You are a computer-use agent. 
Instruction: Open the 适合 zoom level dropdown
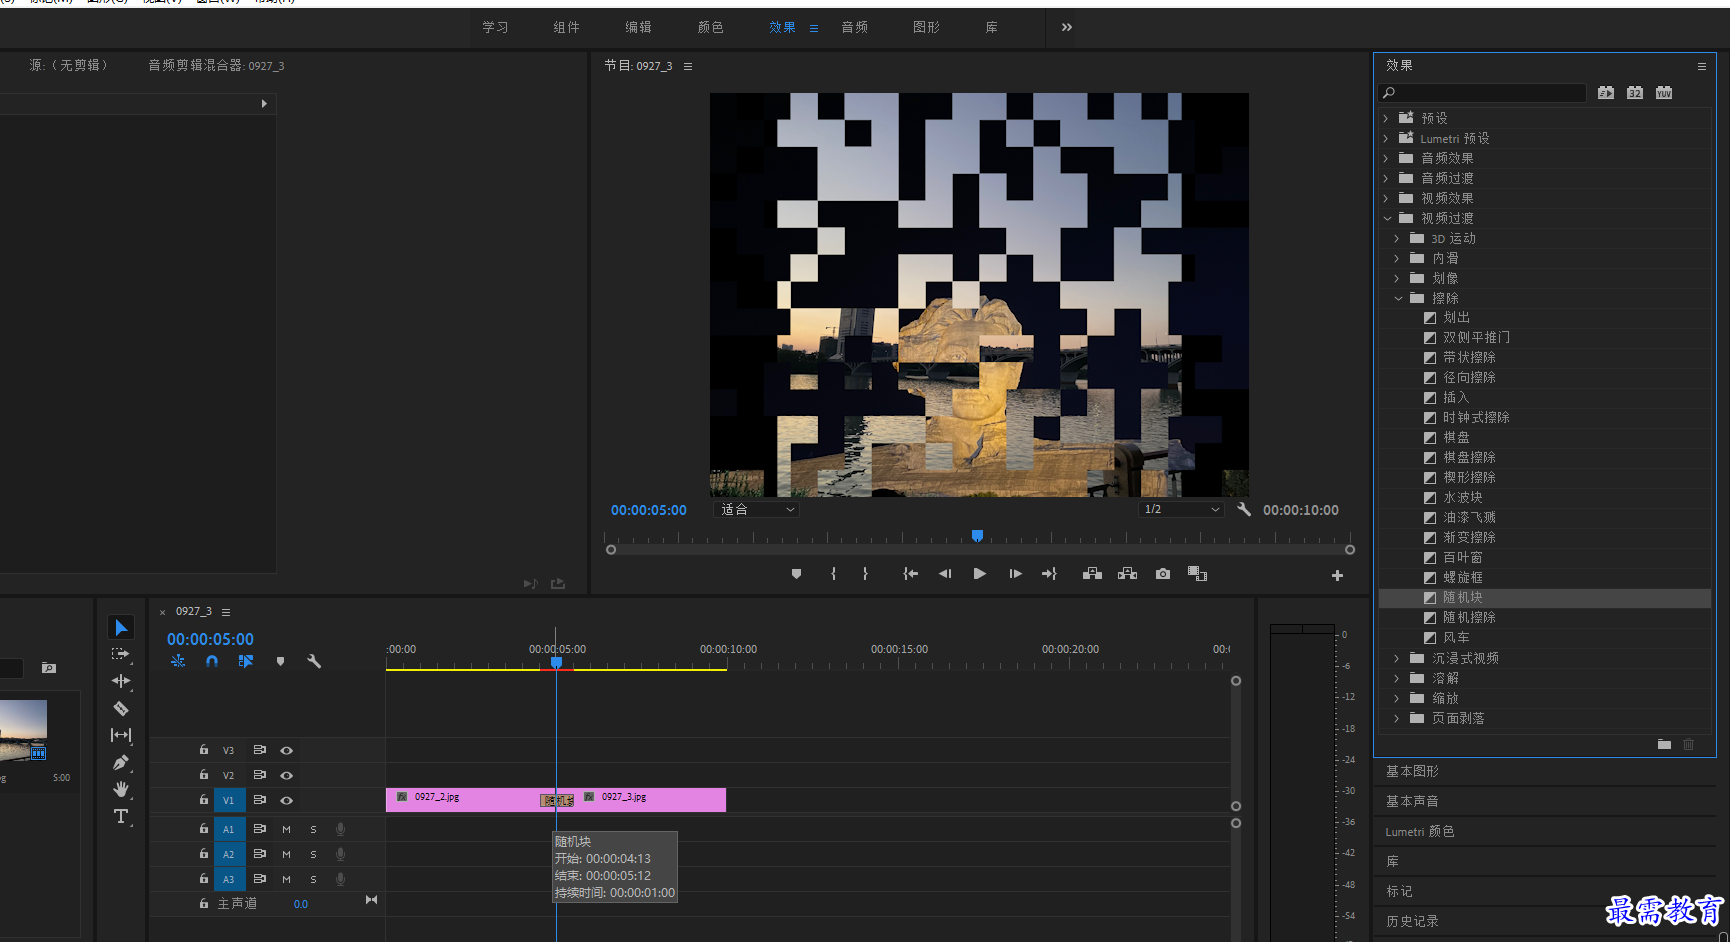(757, 509)
